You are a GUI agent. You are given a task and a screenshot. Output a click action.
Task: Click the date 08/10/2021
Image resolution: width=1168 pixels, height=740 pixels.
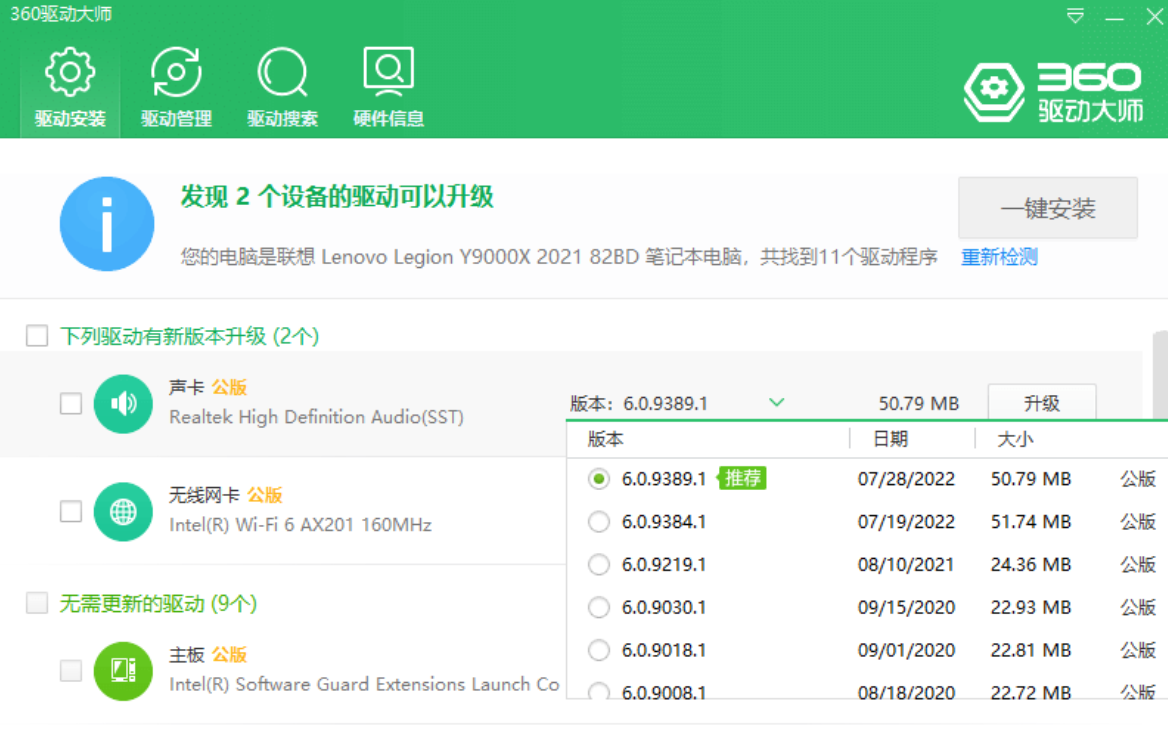[906, 565]
